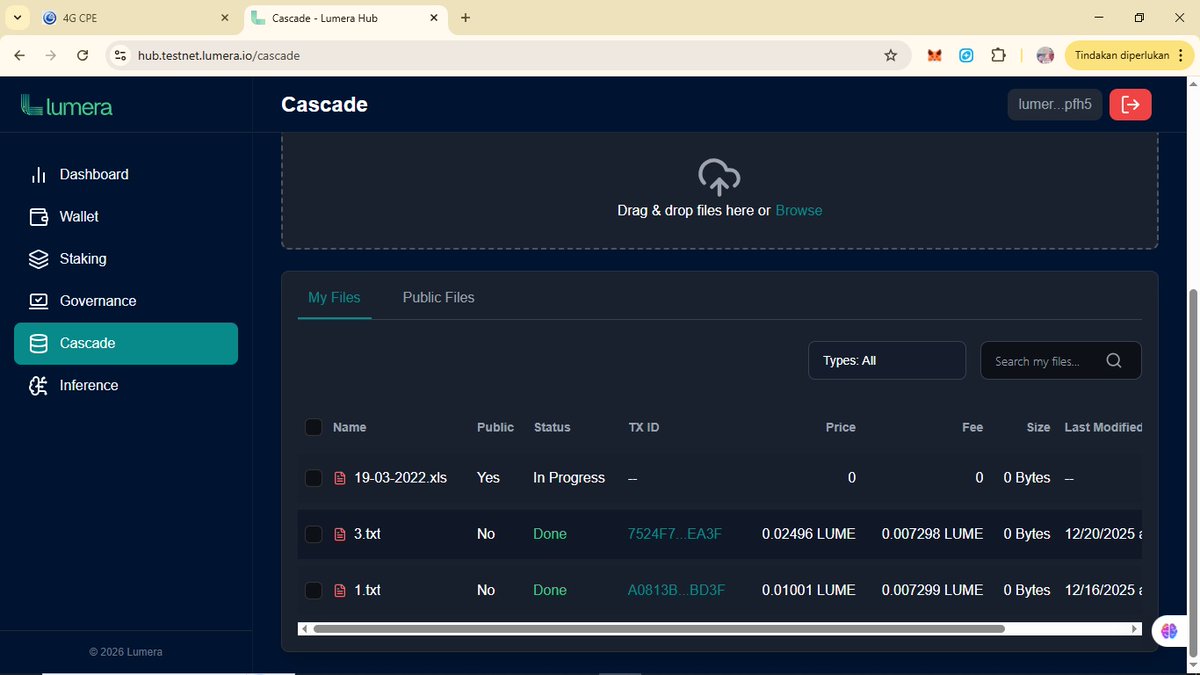
Task: Bookmark this page with the star icon
Action: pos(891,56)
